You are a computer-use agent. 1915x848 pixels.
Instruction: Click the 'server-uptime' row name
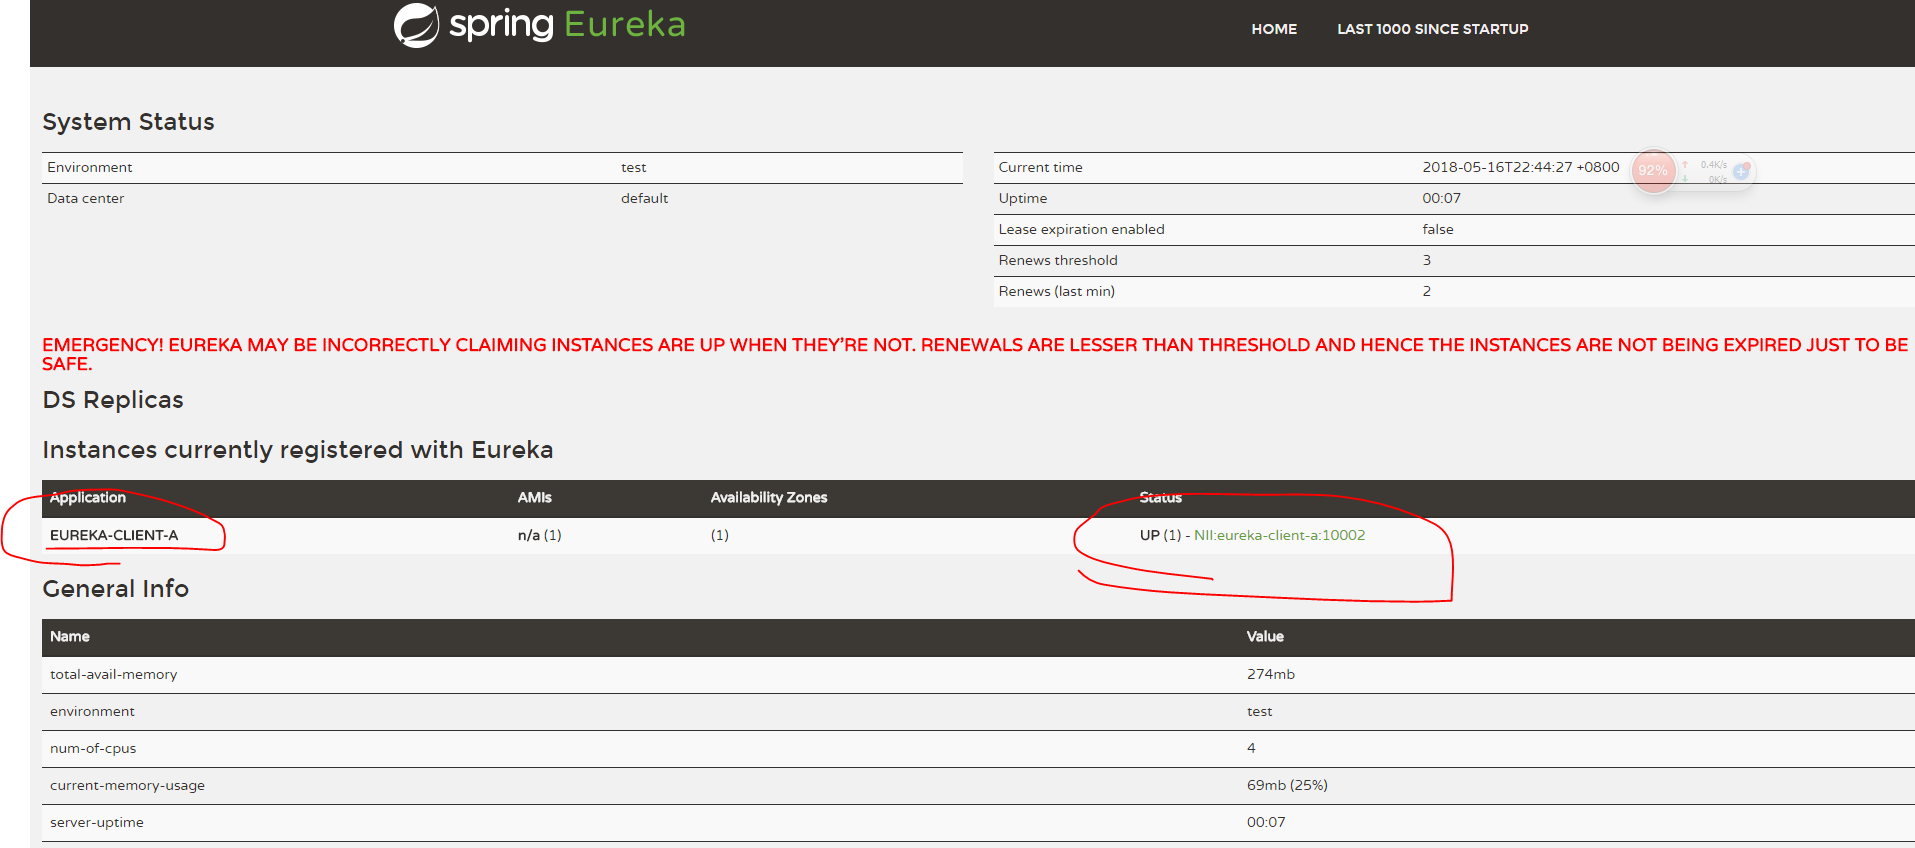pos(96,822)
